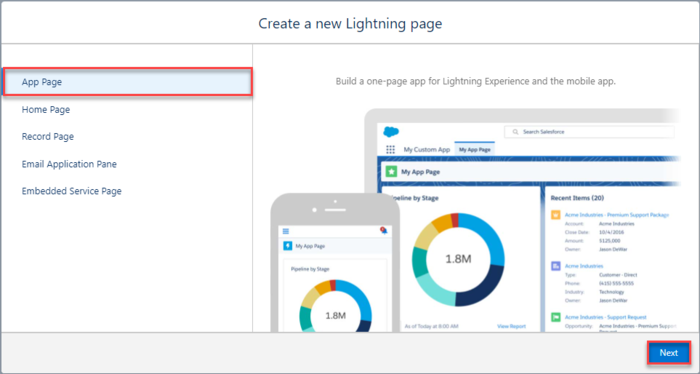This screenshot has height=374, width=700.
Task: Open the App Launcher grid icon
Action: pyautogui.click(x=390, y=150)
